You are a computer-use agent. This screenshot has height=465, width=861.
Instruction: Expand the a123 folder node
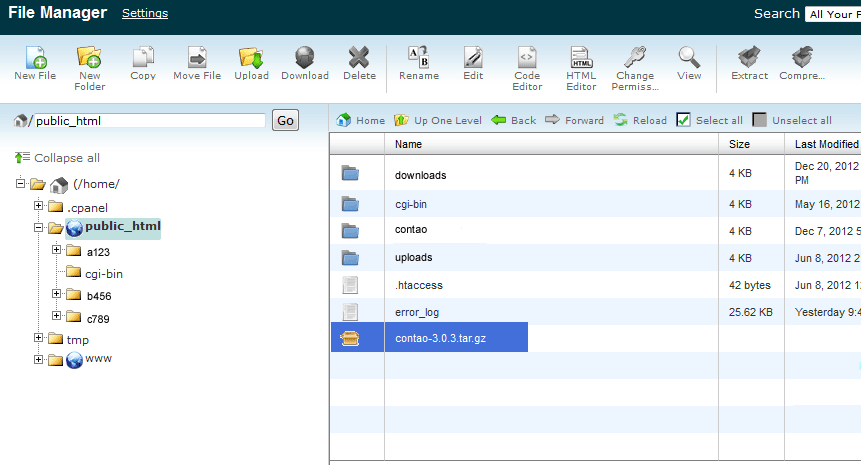point(57,250)
